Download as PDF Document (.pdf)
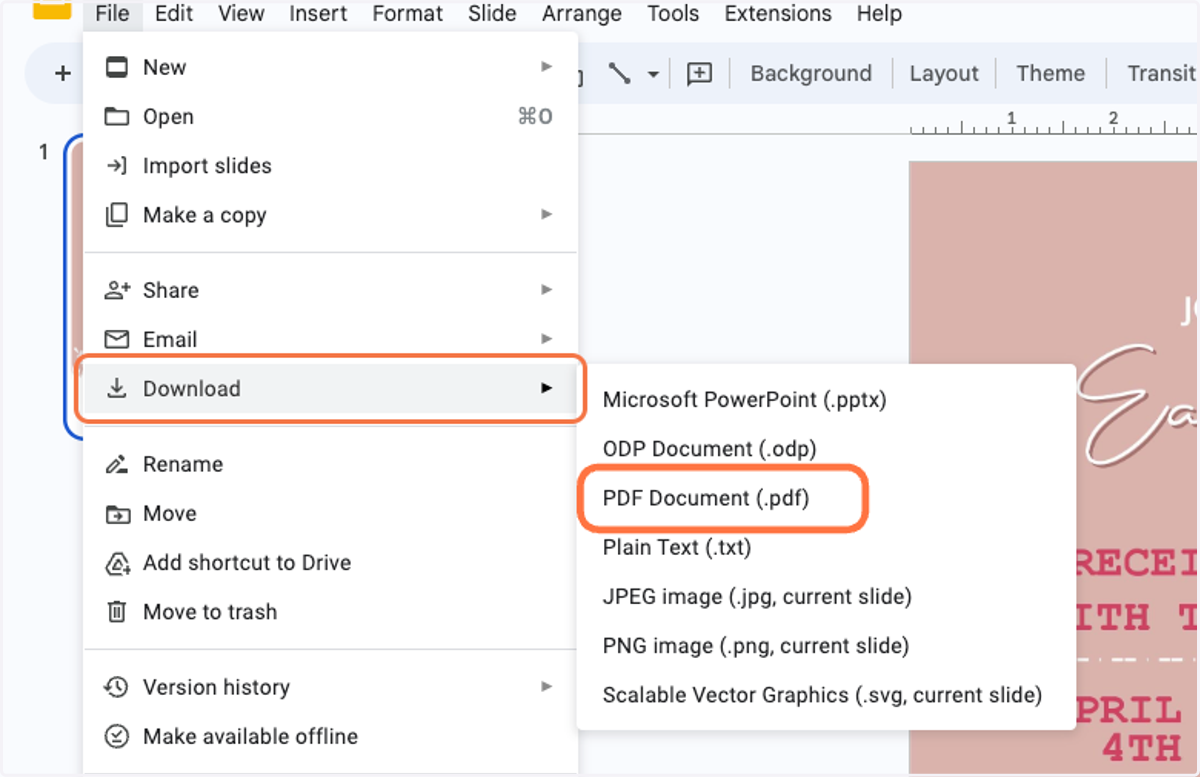 click(x=826, y=498)
